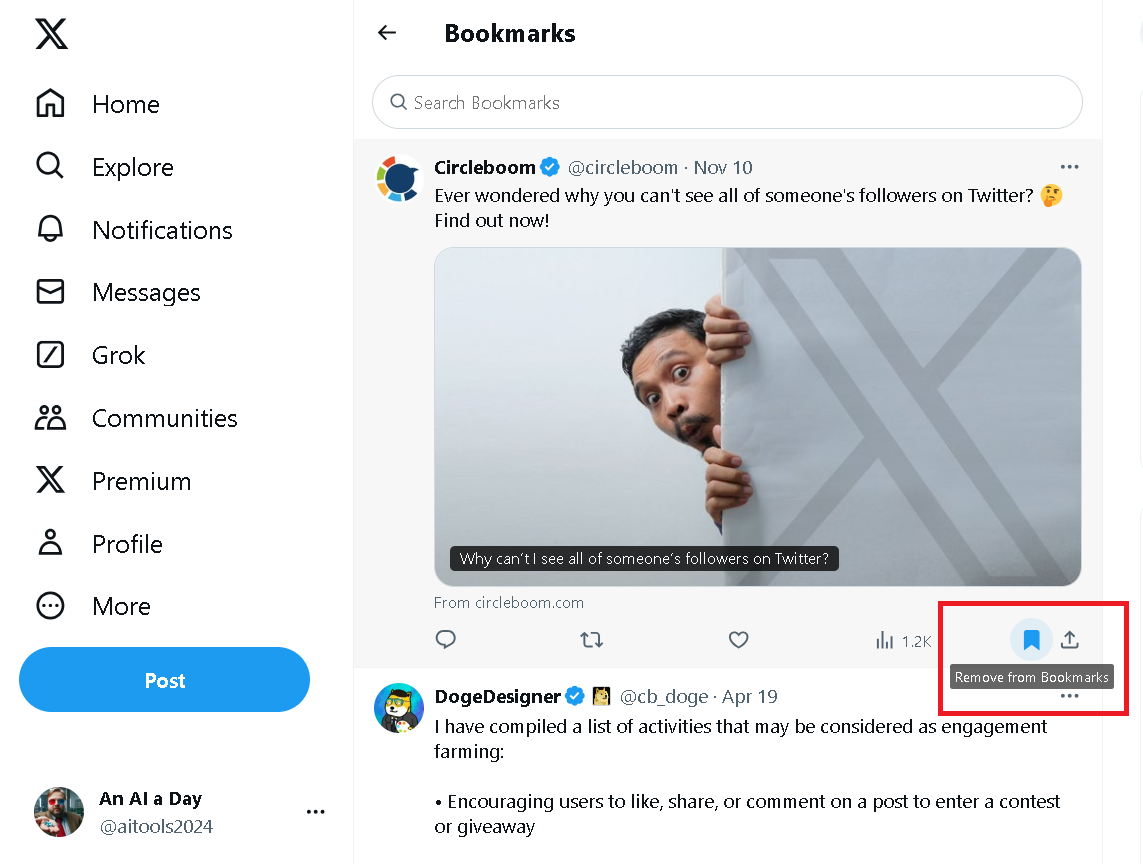Image resolution: width=1143 pixels, height=864 pixels.
Task: Repost Circleboom's tweet
Action: (x=592, y=639)
